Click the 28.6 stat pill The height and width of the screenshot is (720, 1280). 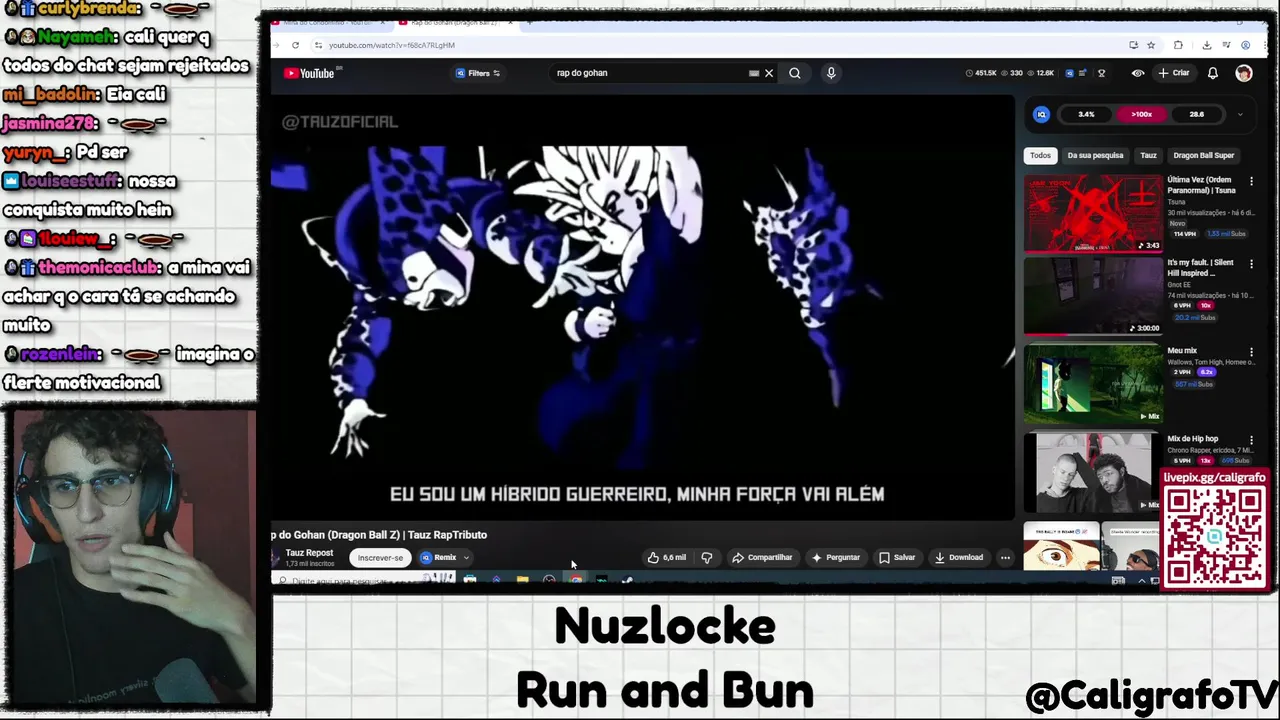click(1196, 114)
